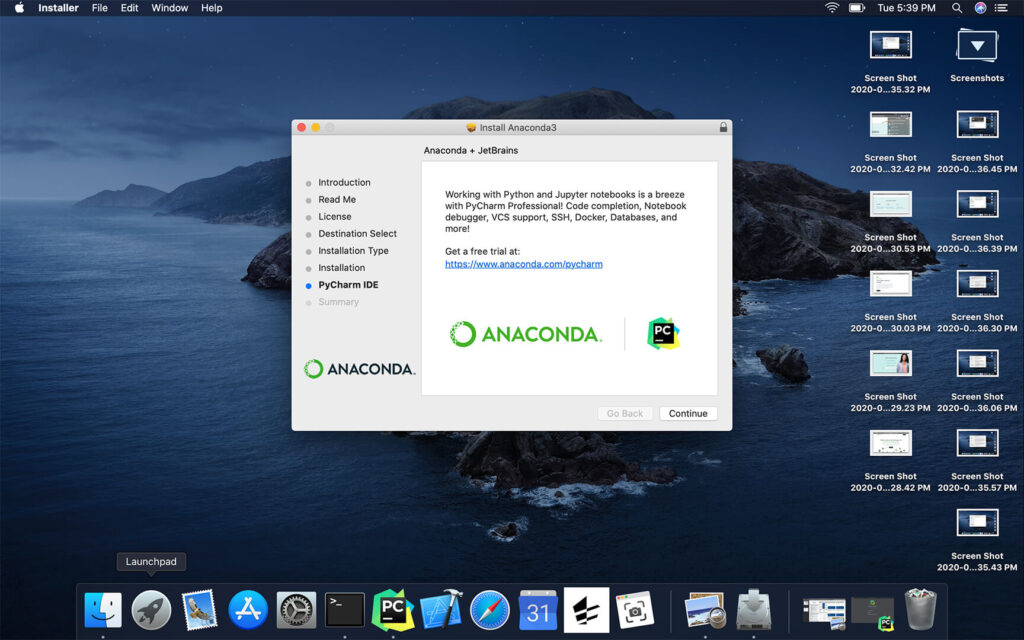
Task: Select screenshot thumbnail from 36.30 PM
Action: coord(977,284)
